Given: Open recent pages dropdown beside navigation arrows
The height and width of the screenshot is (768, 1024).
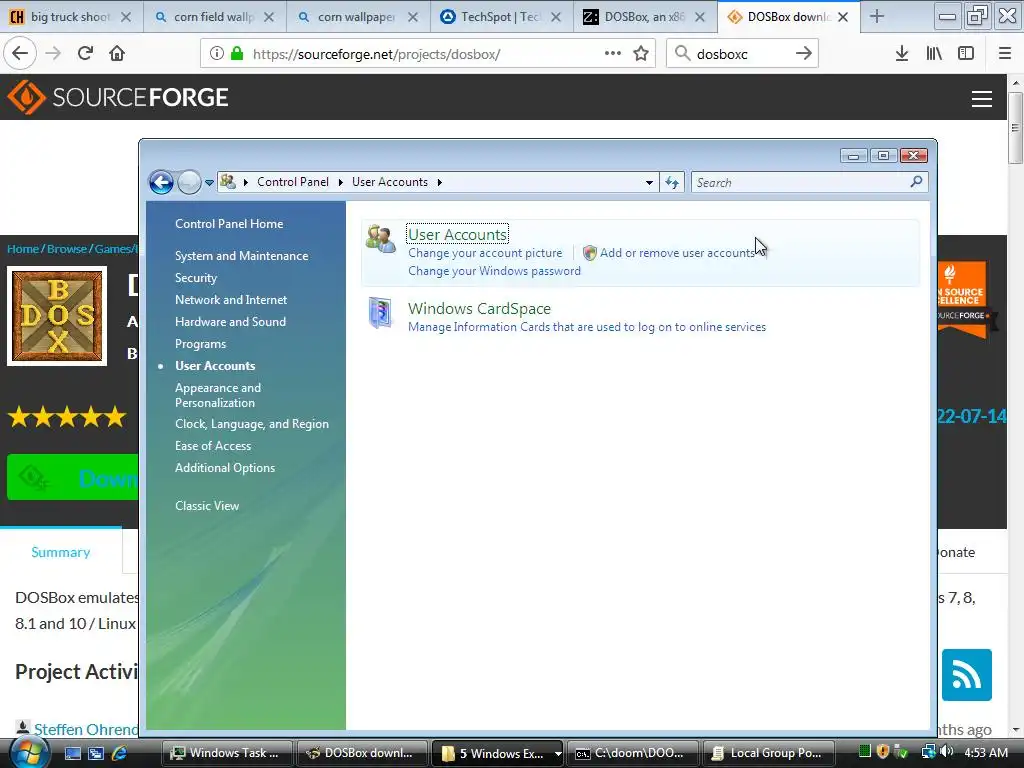Looking at the screenshot, I should (209, 183).
